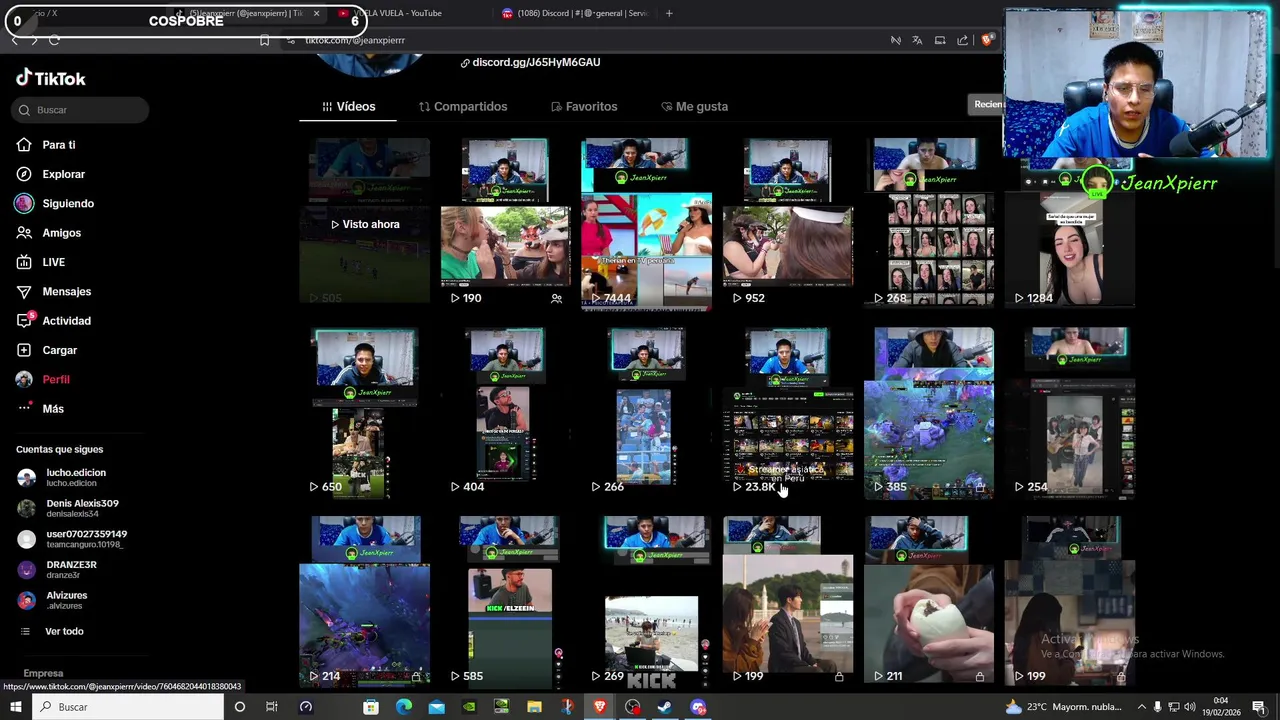Open the video with 404 views
The width and height of the screenshot is (1280, 720).
(x=505, y=413)
